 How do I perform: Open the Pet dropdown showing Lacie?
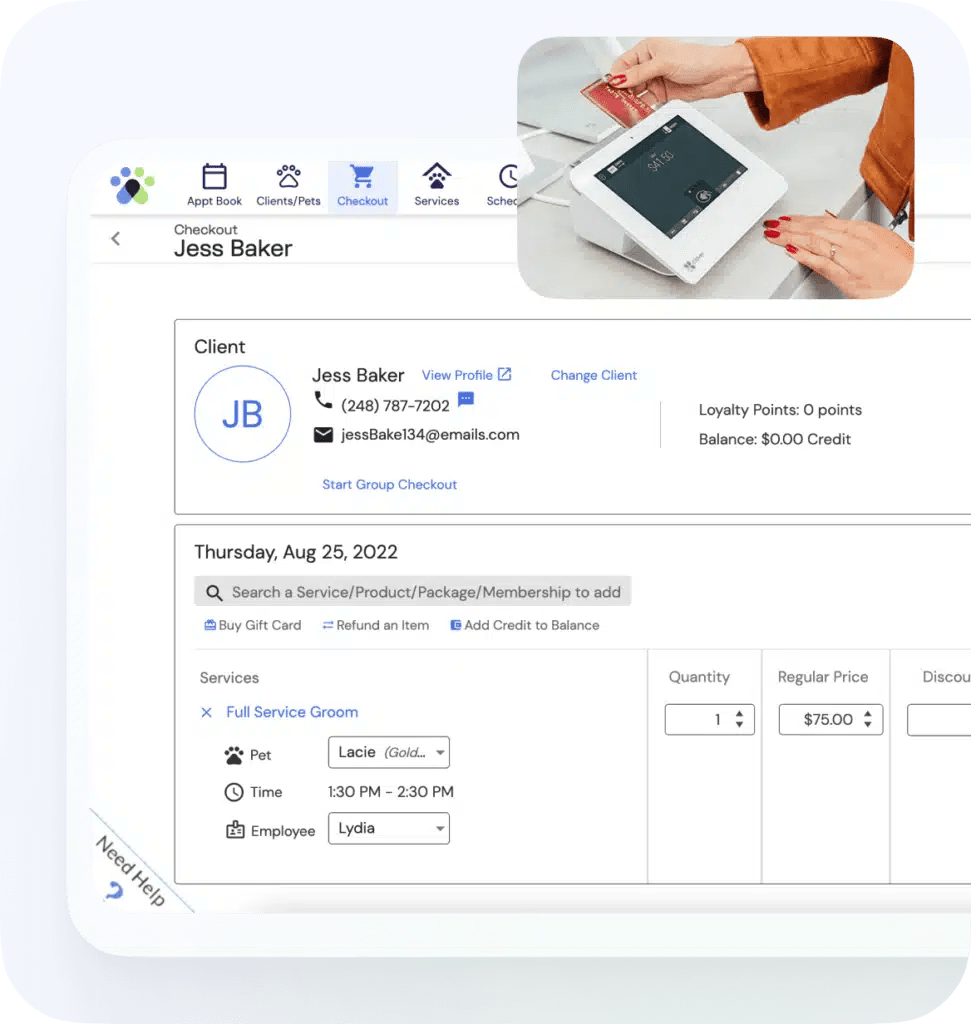pyautogui.click(x=389, y=752)
